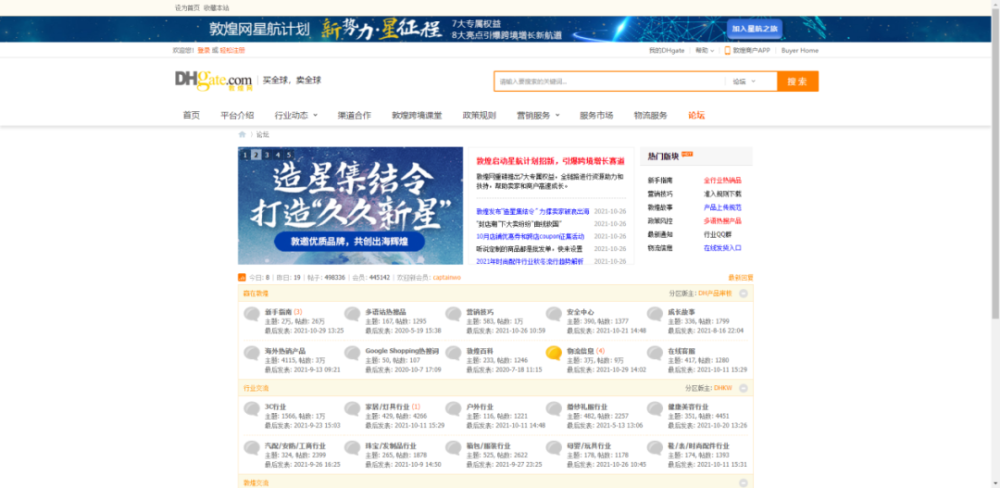Click the 珠宝/发制品行业 bubble icon
This screenshot has height=488, width=1000.
[x=352, y=448]
